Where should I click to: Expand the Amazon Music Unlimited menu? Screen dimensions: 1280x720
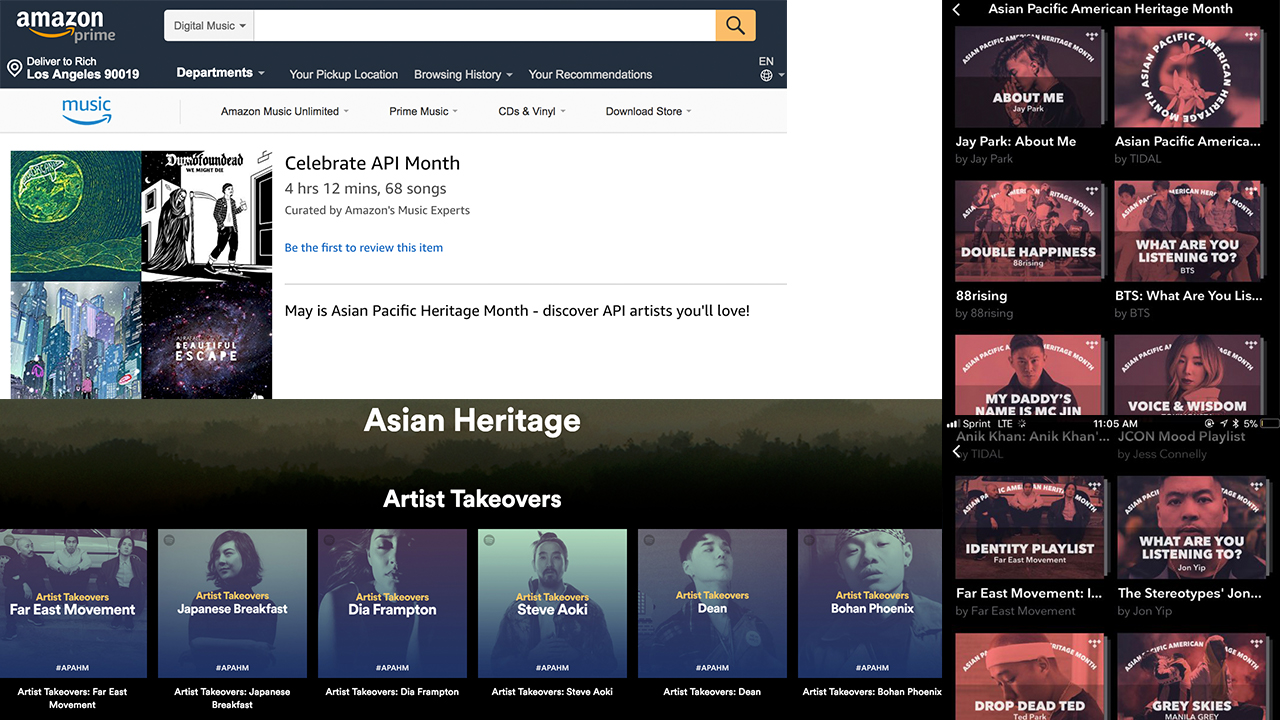click(285, 111)
